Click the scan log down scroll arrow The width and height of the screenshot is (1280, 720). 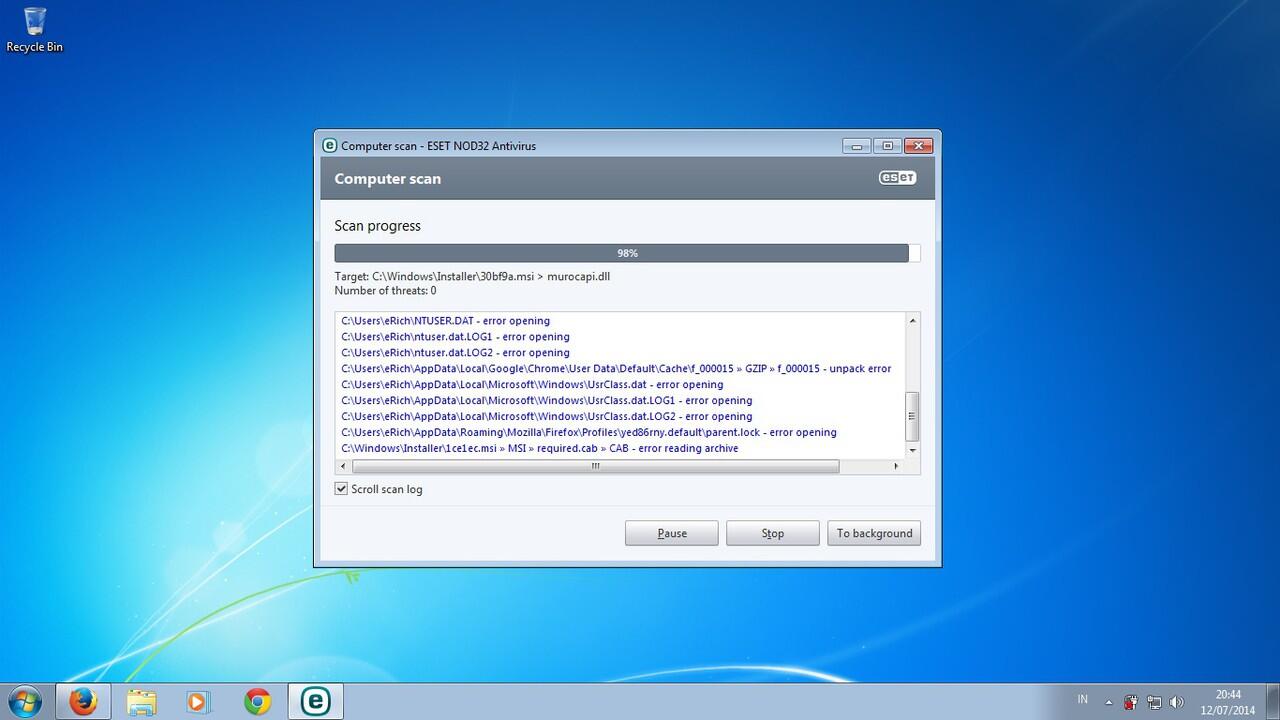pyautogui.click(x=912, y=452)
